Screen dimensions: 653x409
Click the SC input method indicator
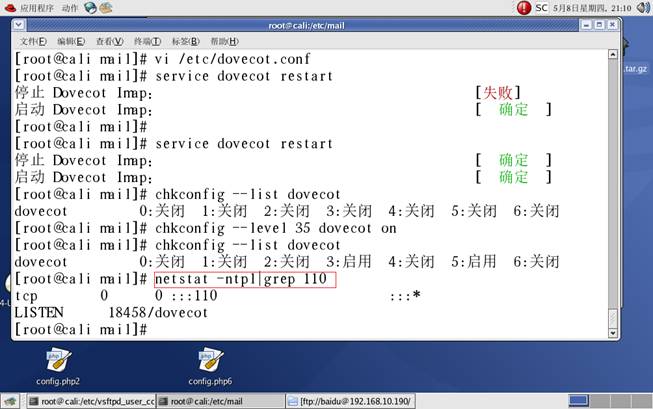click(540, 8)
